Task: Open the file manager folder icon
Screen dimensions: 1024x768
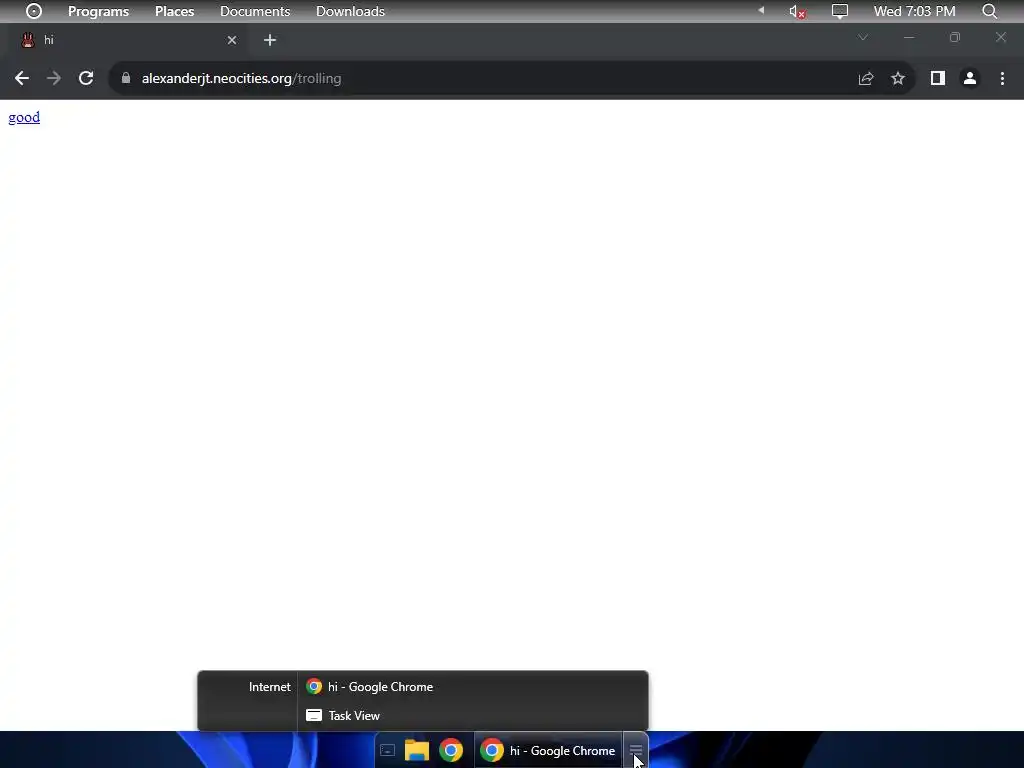Action: pos(417,751)
